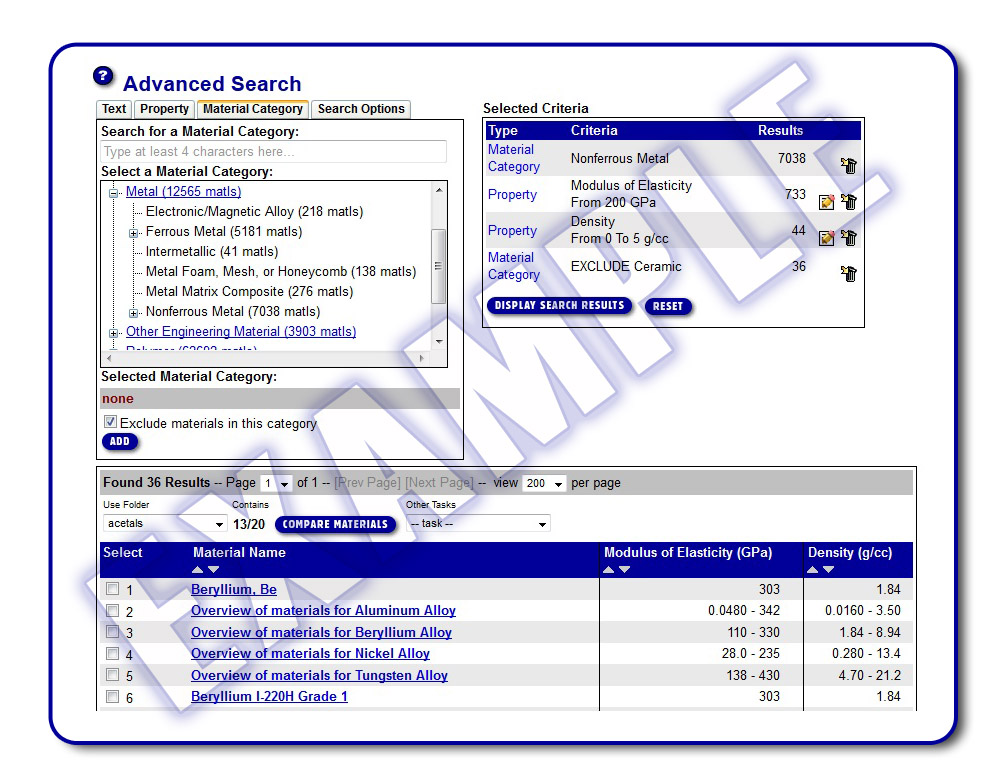Sort Modulus of Elasticity descending
Viewport: 1008px width, 768px height.
click(625, 570)
